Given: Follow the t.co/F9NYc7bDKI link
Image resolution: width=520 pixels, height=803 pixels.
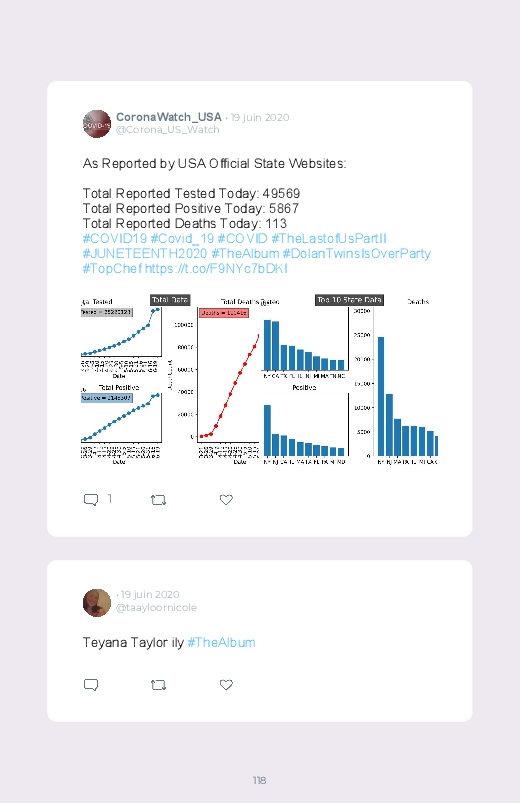Looking at the screenshot, I should [216, 268].
